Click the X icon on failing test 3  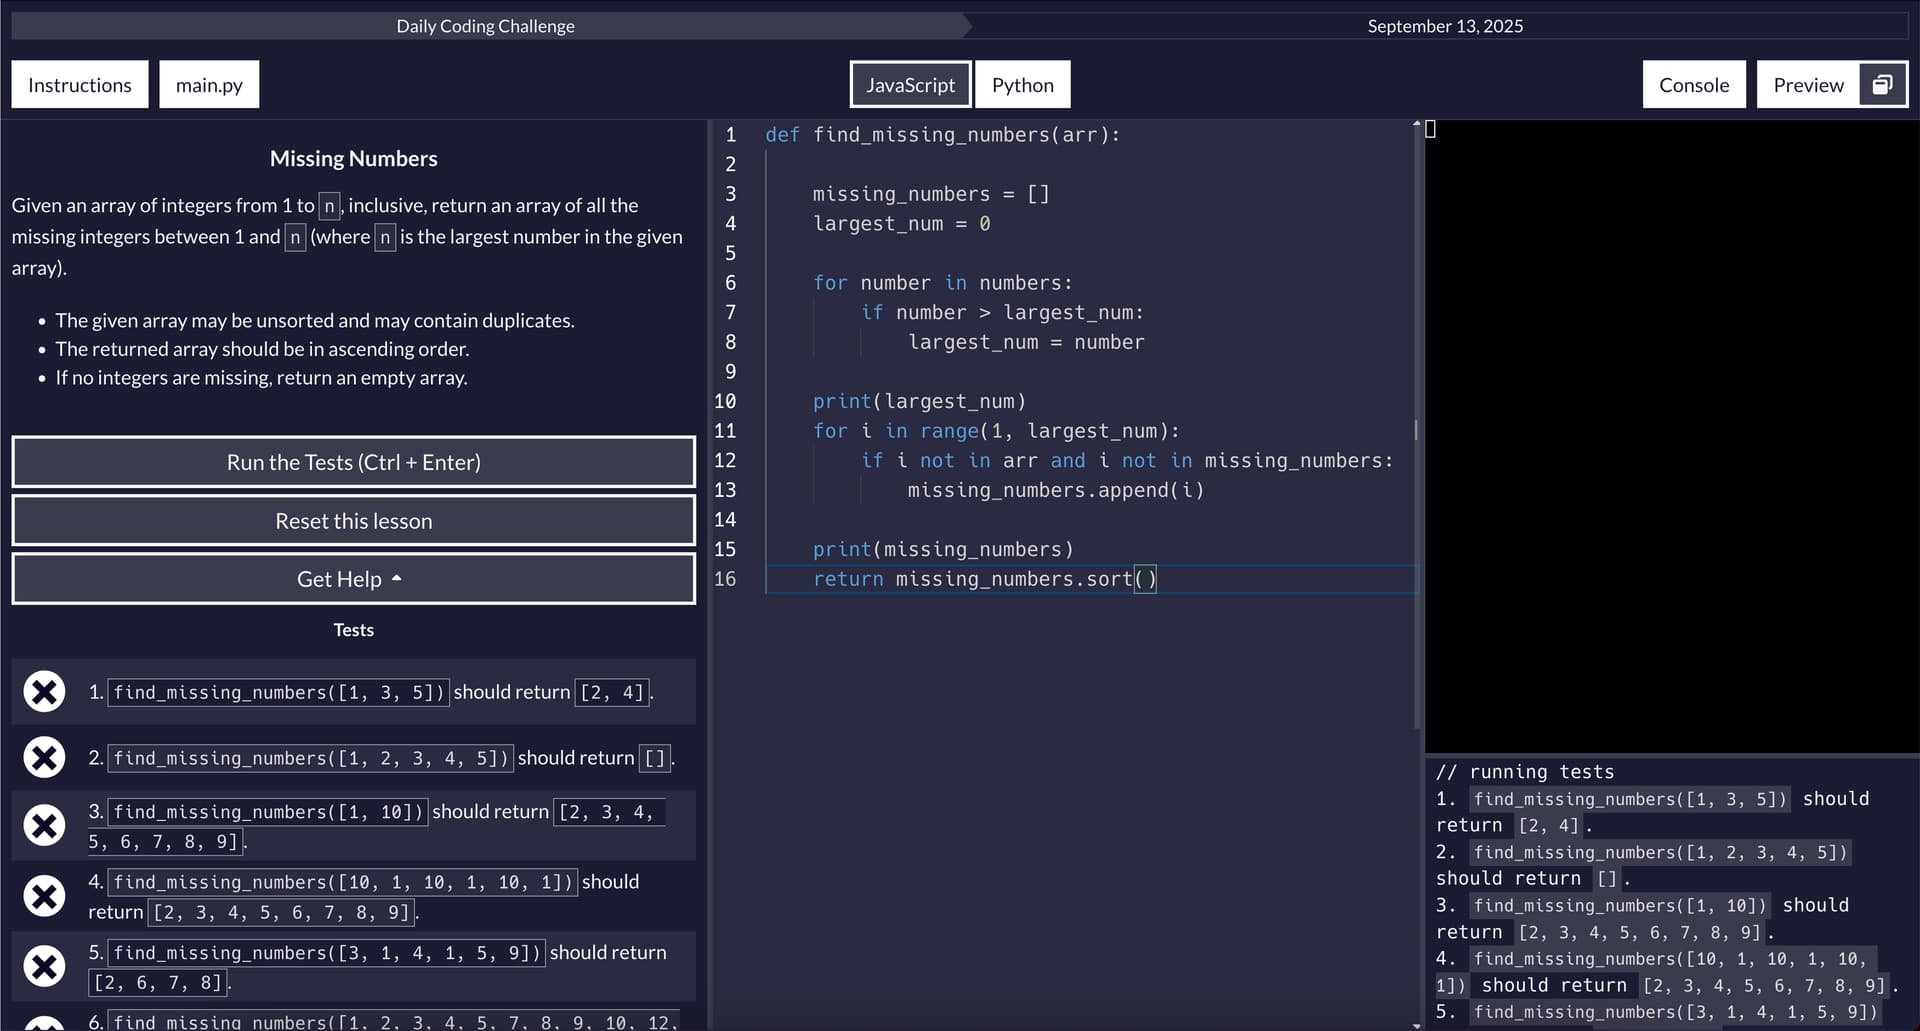point(44,825)
